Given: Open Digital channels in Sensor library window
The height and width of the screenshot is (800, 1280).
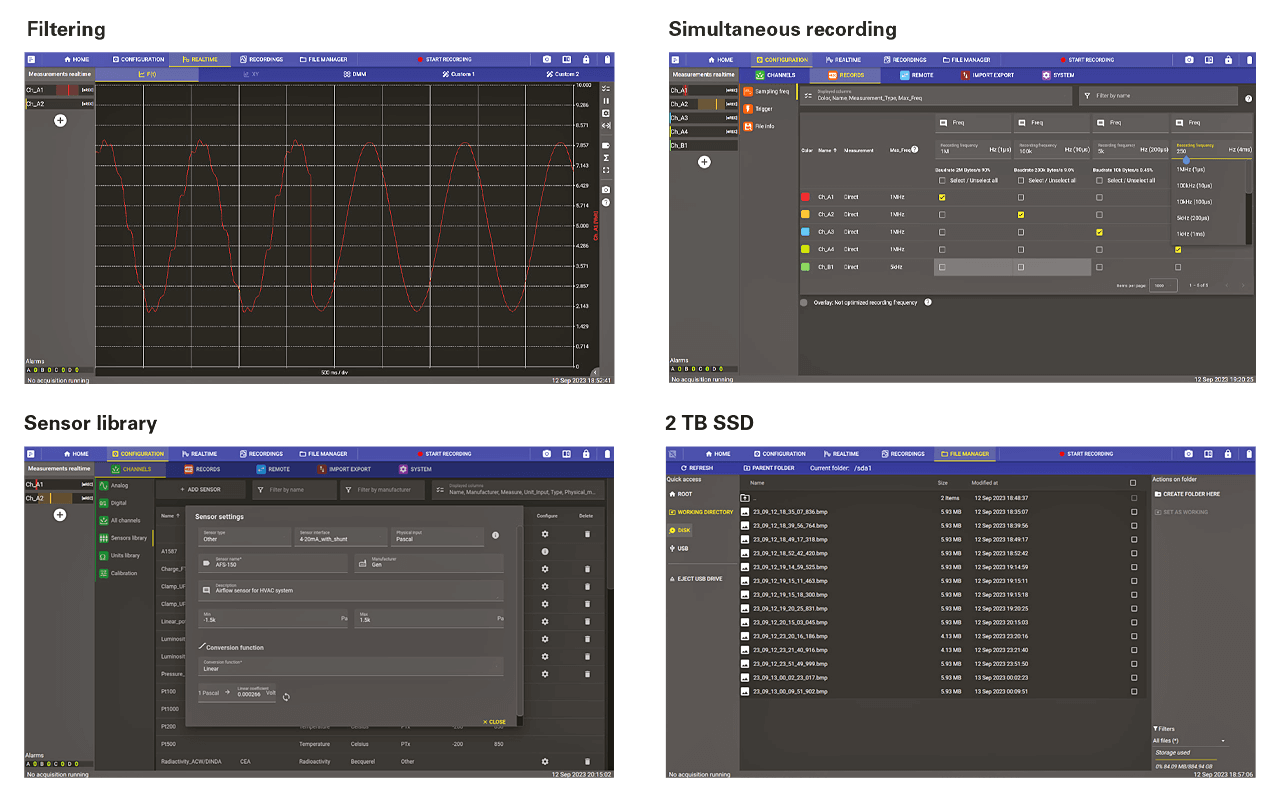Looking at the screenshot, I should tap(113, 503).
